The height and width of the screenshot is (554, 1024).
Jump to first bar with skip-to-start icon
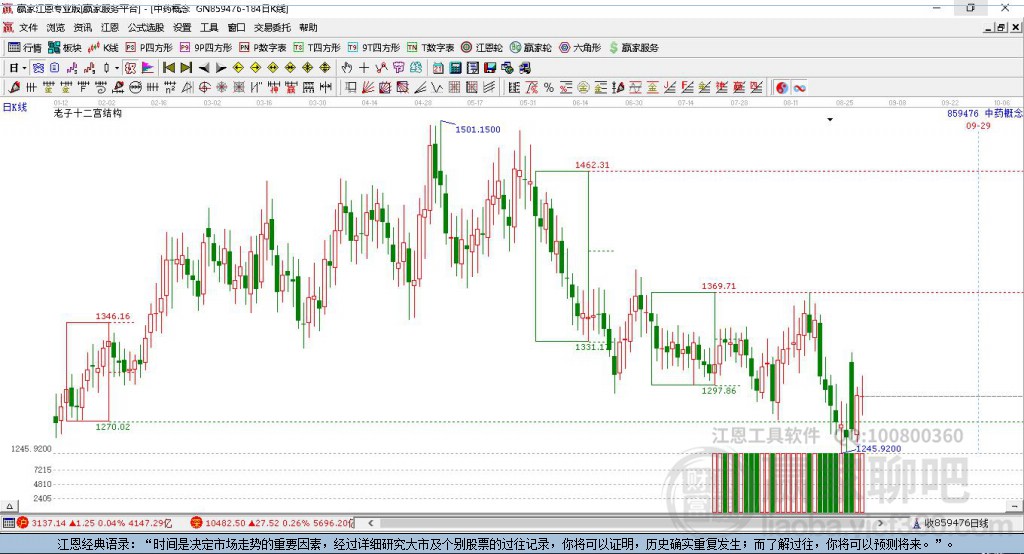[168, 68]
